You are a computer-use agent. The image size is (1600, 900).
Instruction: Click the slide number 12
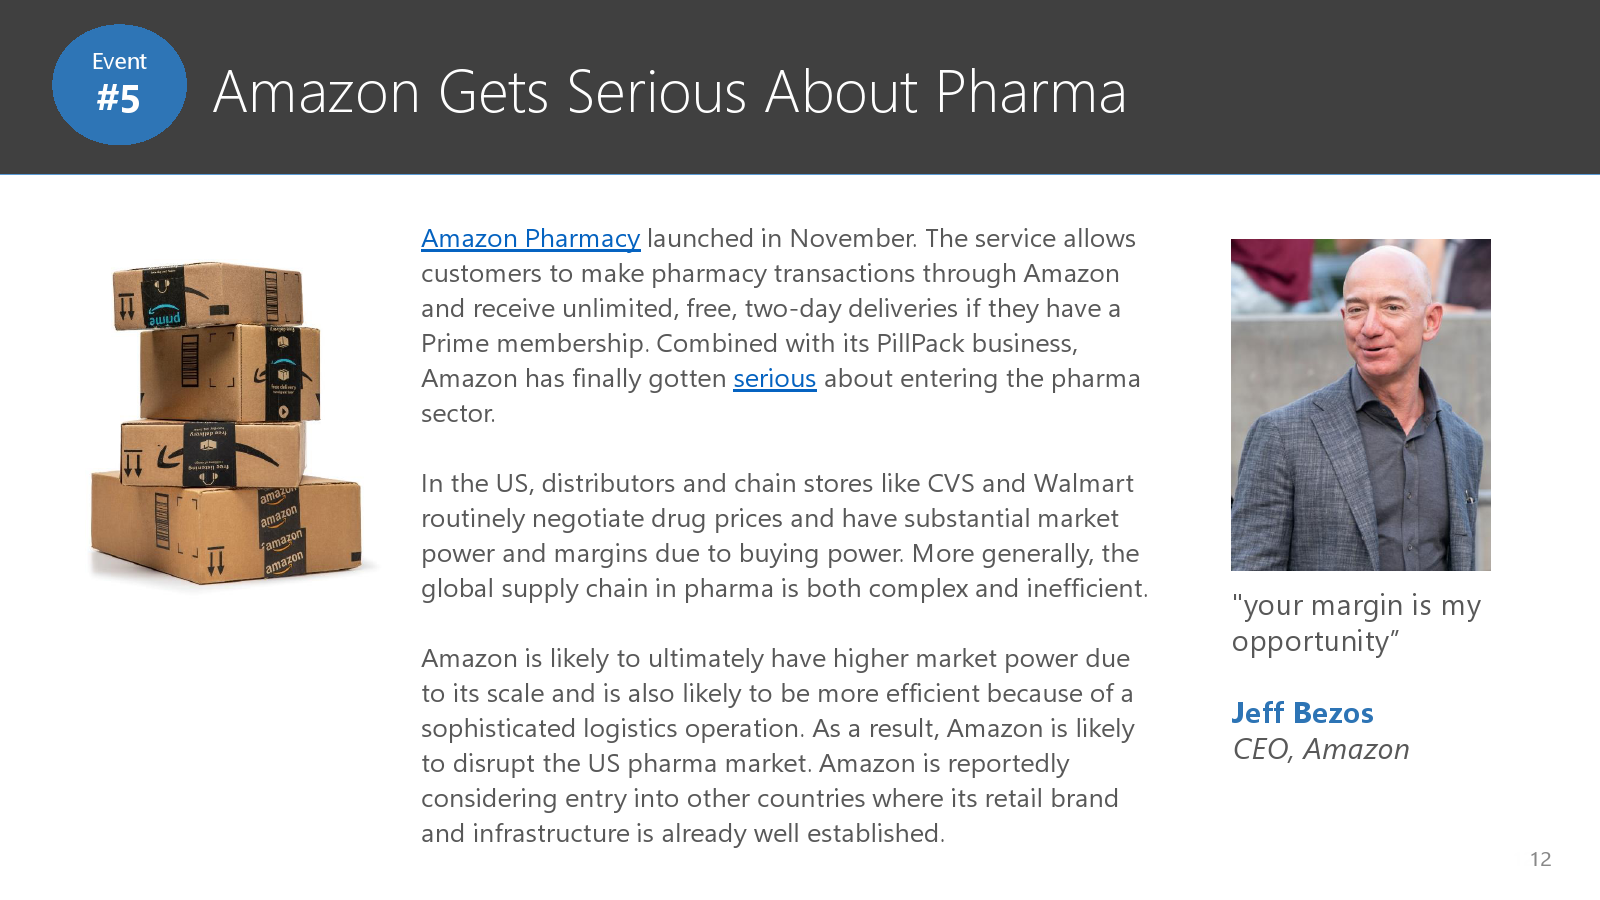(x=1540, y=859)
